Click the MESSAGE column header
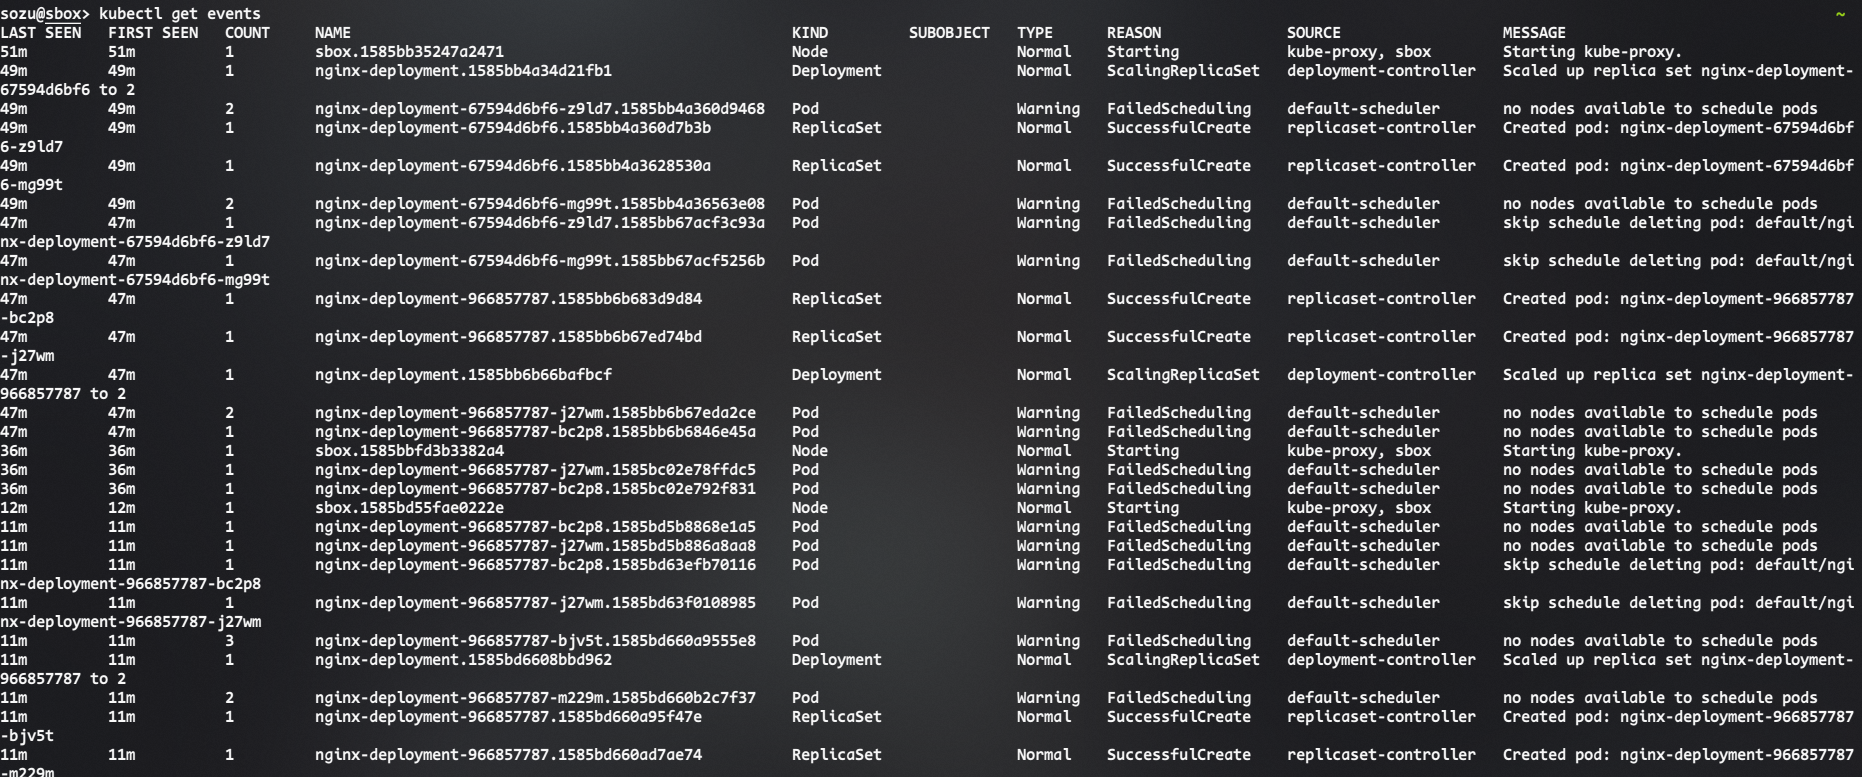 pos(1534,33)
